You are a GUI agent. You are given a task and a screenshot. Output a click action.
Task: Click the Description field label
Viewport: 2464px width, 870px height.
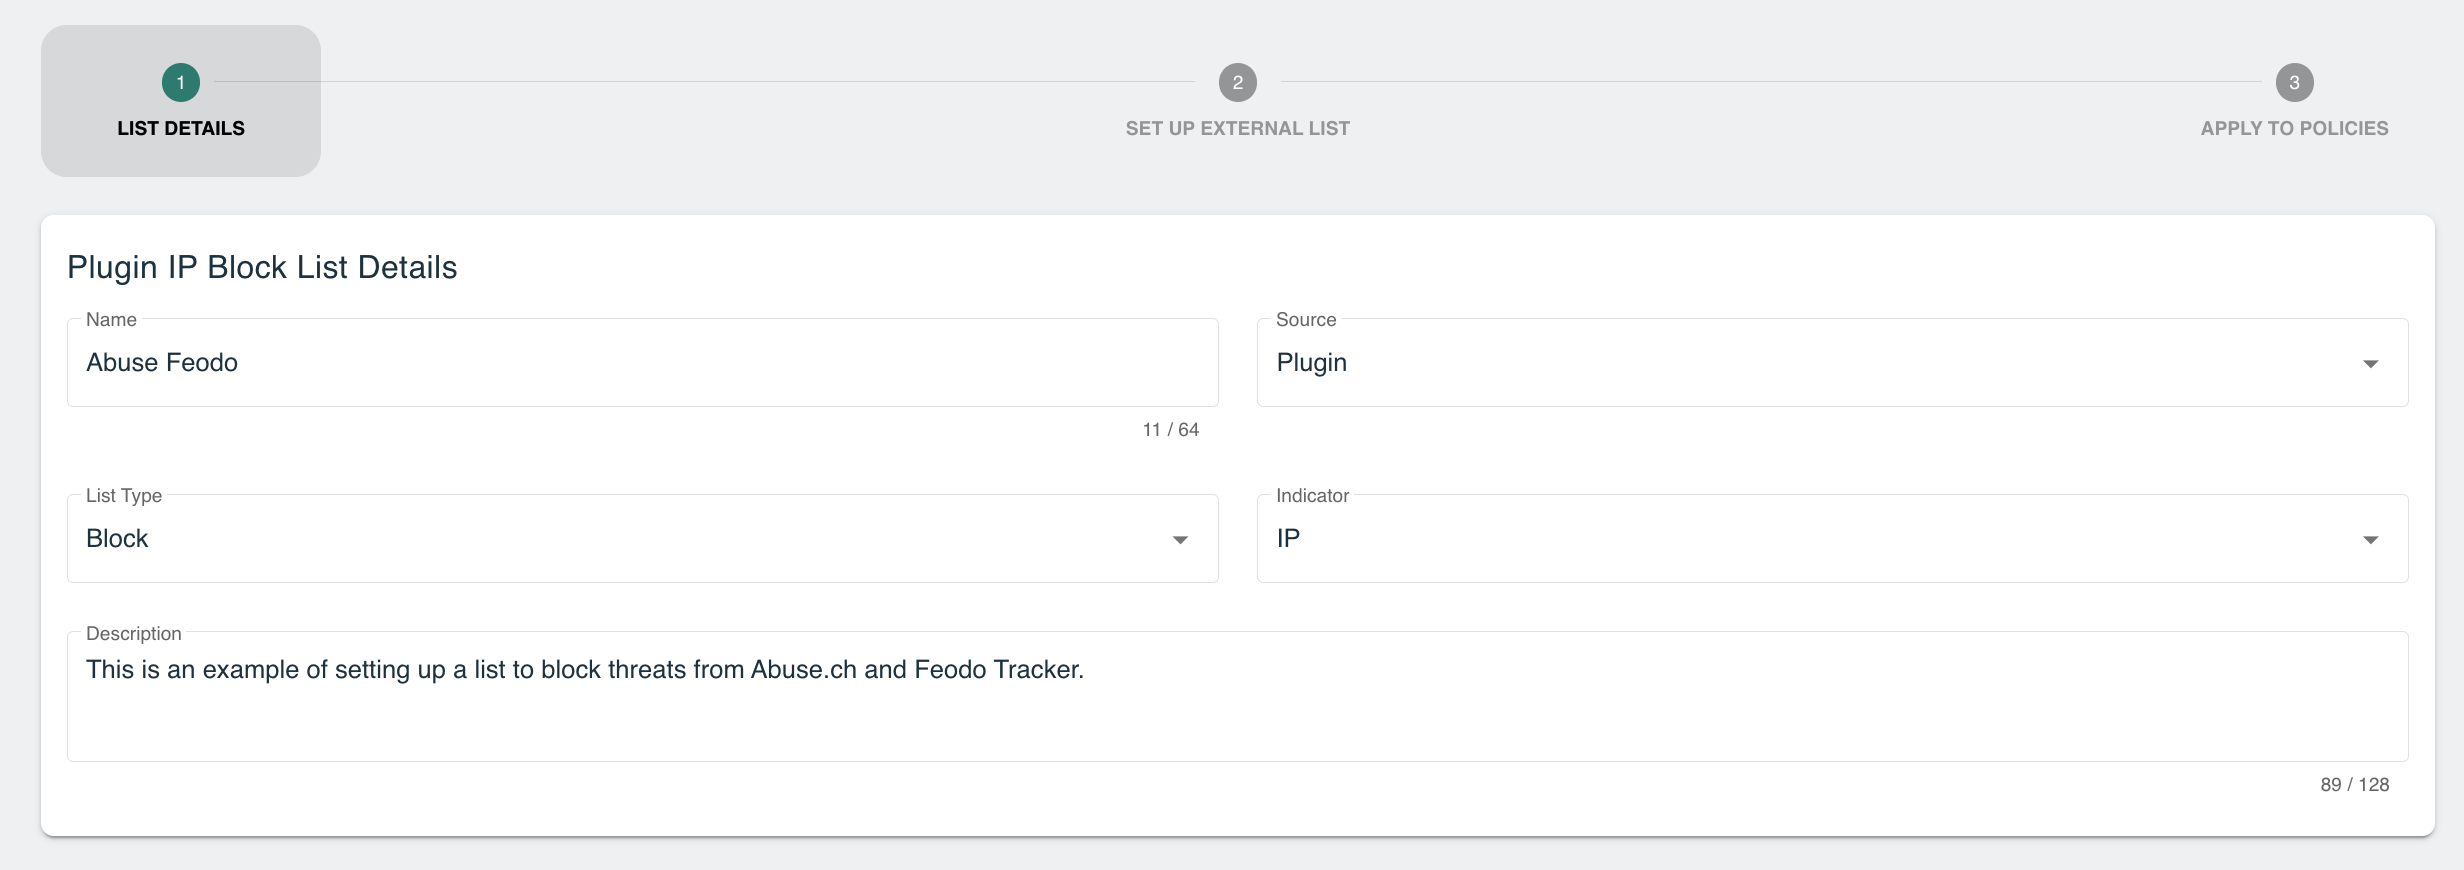(x=134, y=633)
